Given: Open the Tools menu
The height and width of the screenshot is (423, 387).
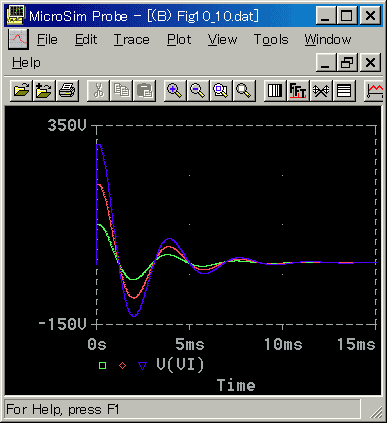Looking at the screenshot, I should tap(271, 40).
